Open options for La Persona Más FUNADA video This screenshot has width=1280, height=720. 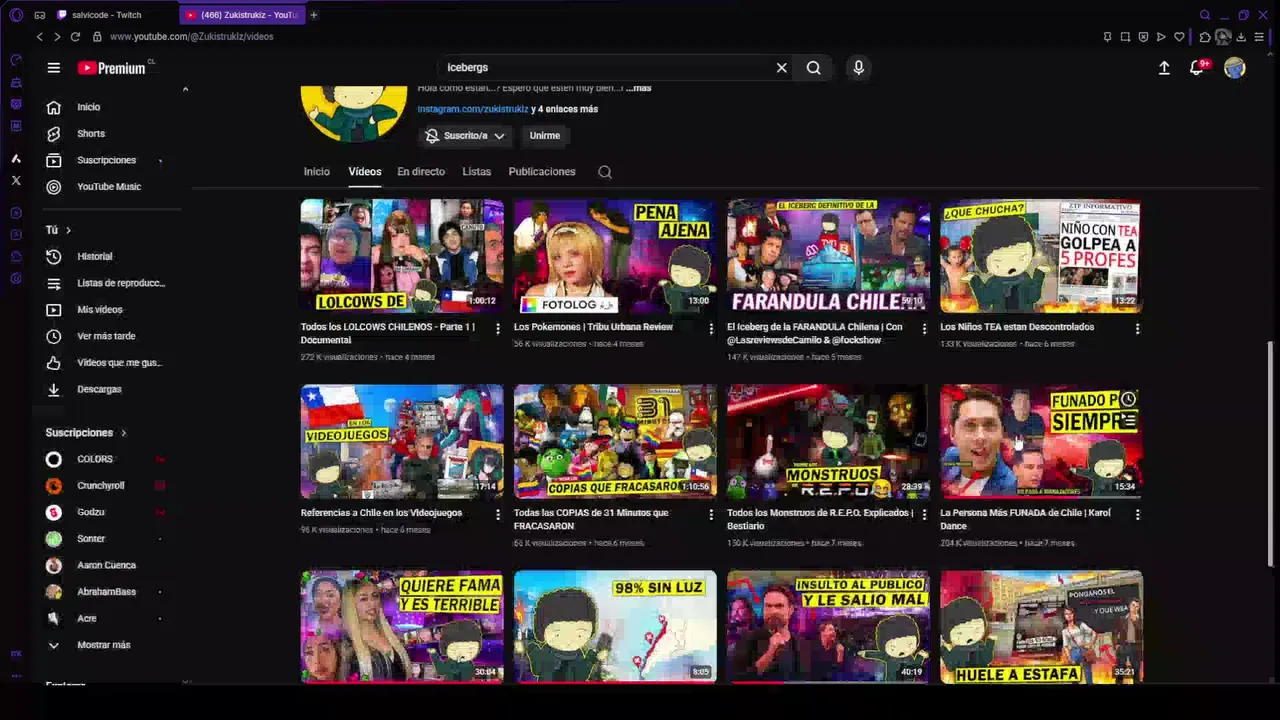[1137, 514]
